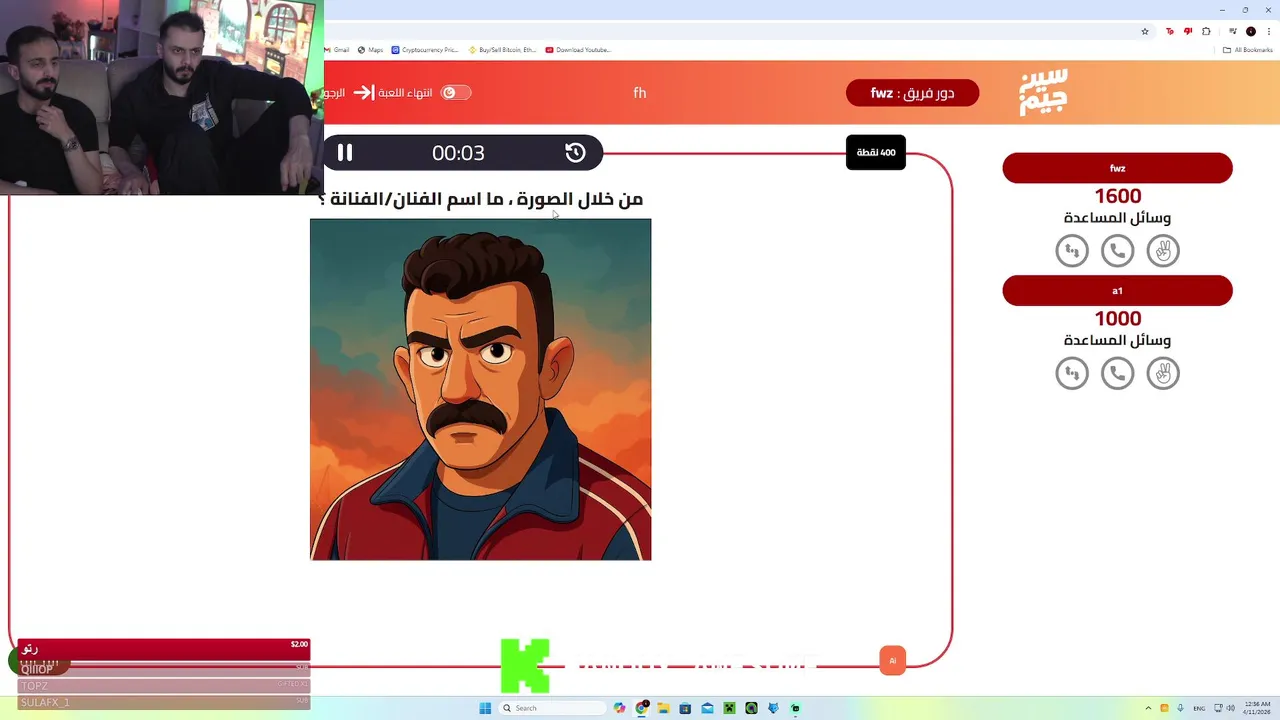This screenshot has width=1280, height=720.
Task: Click the exit arrow icon beside انتهاء اللعبة
Action: [x=363, y=93]
